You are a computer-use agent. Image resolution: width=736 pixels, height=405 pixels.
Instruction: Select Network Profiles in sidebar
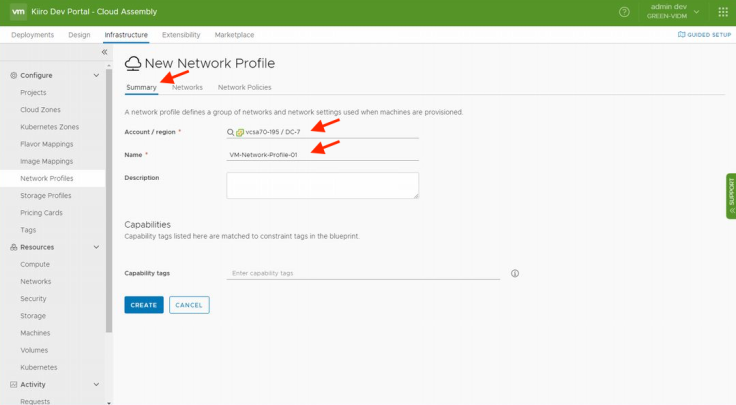tap(52, 178)
